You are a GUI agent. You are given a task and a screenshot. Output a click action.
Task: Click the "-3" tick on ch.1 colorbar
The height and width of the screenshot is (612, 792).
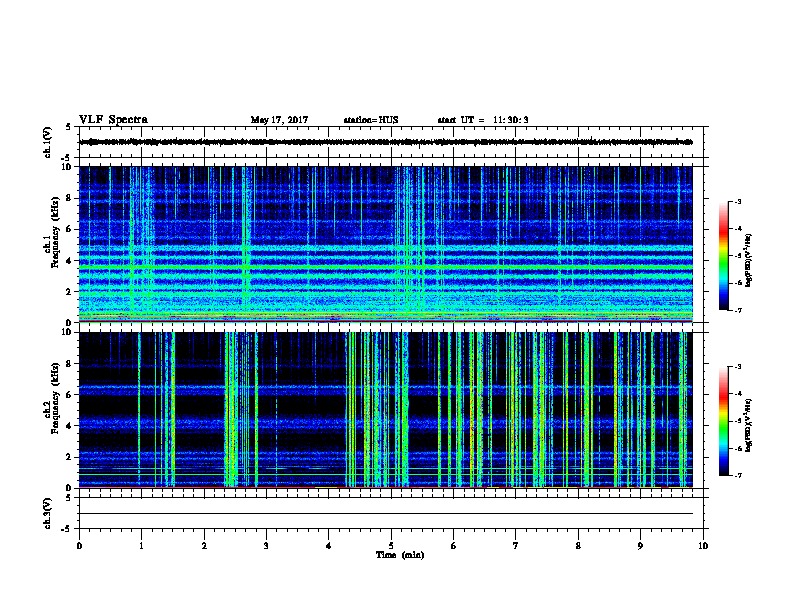pyautogui.click(x=737, y=201)
